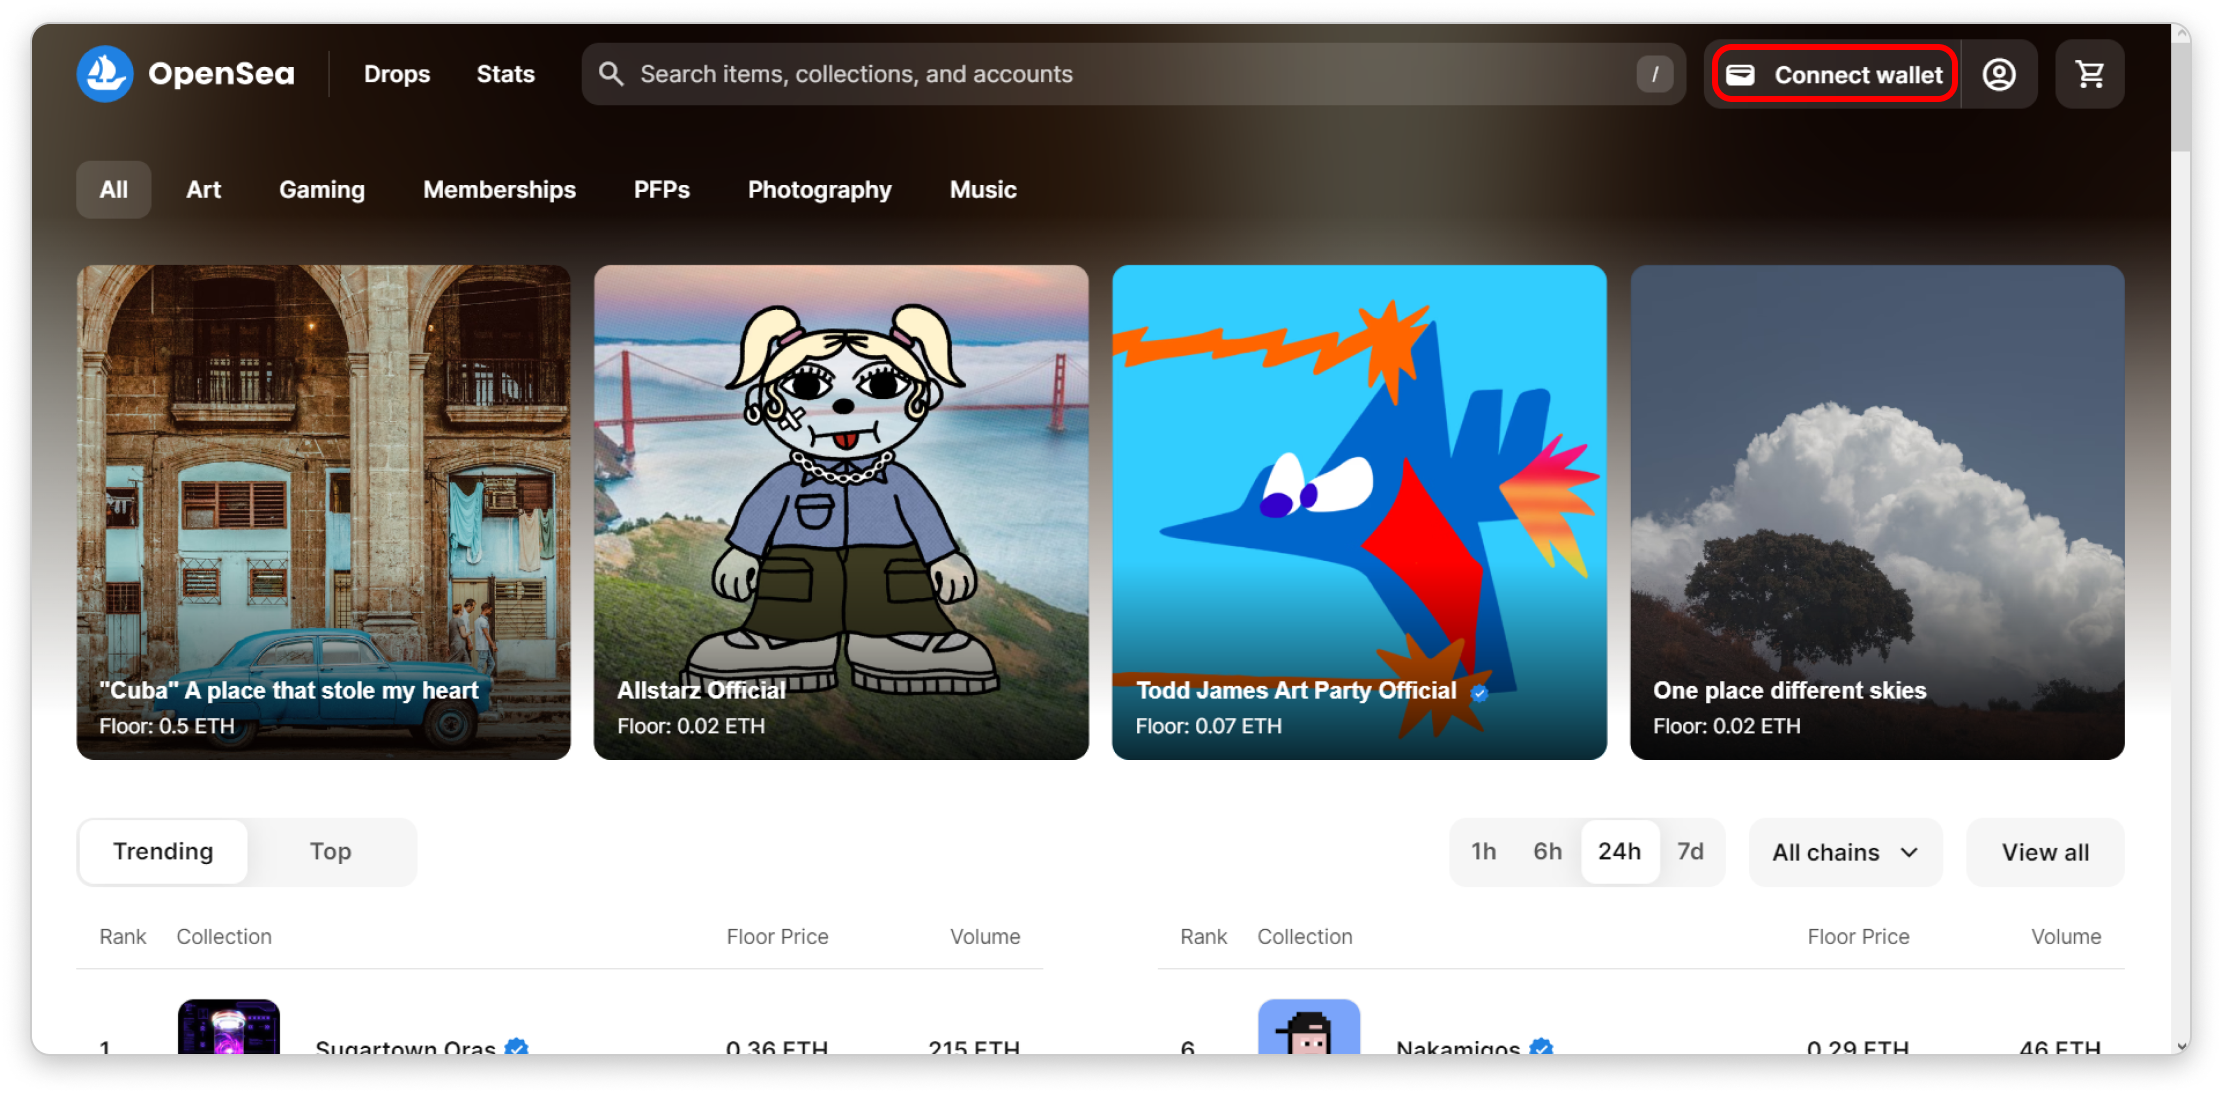The width and height of the screenshot is (2222, 1094).
Task: Open the Drops menu
Action: (x=397, y=74)
